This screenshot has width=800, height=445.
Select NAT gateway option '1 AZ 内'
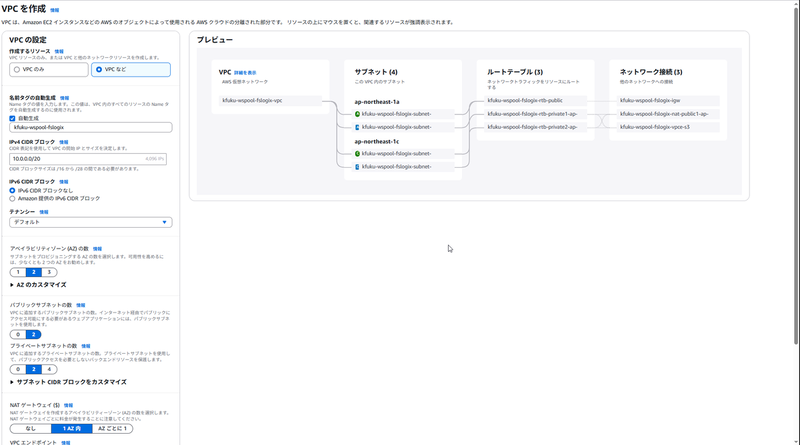[71, 429]
